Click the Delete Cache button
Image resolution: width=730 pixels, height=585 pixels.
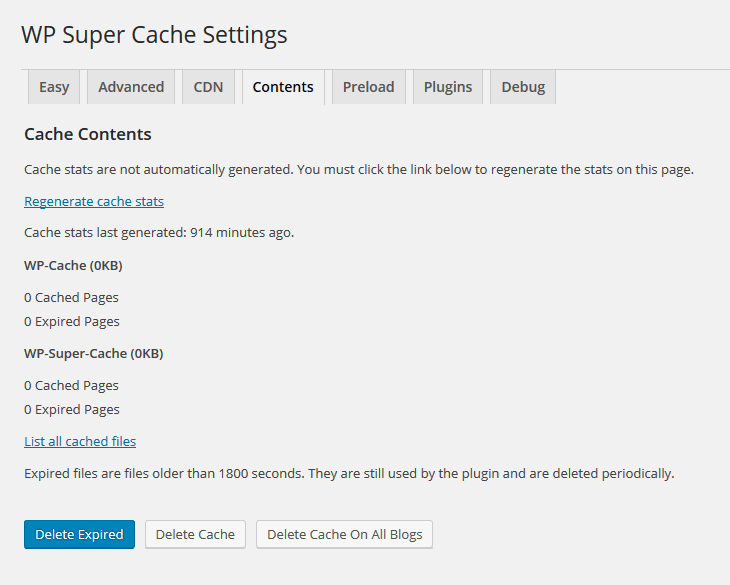(x=195, y=534)
